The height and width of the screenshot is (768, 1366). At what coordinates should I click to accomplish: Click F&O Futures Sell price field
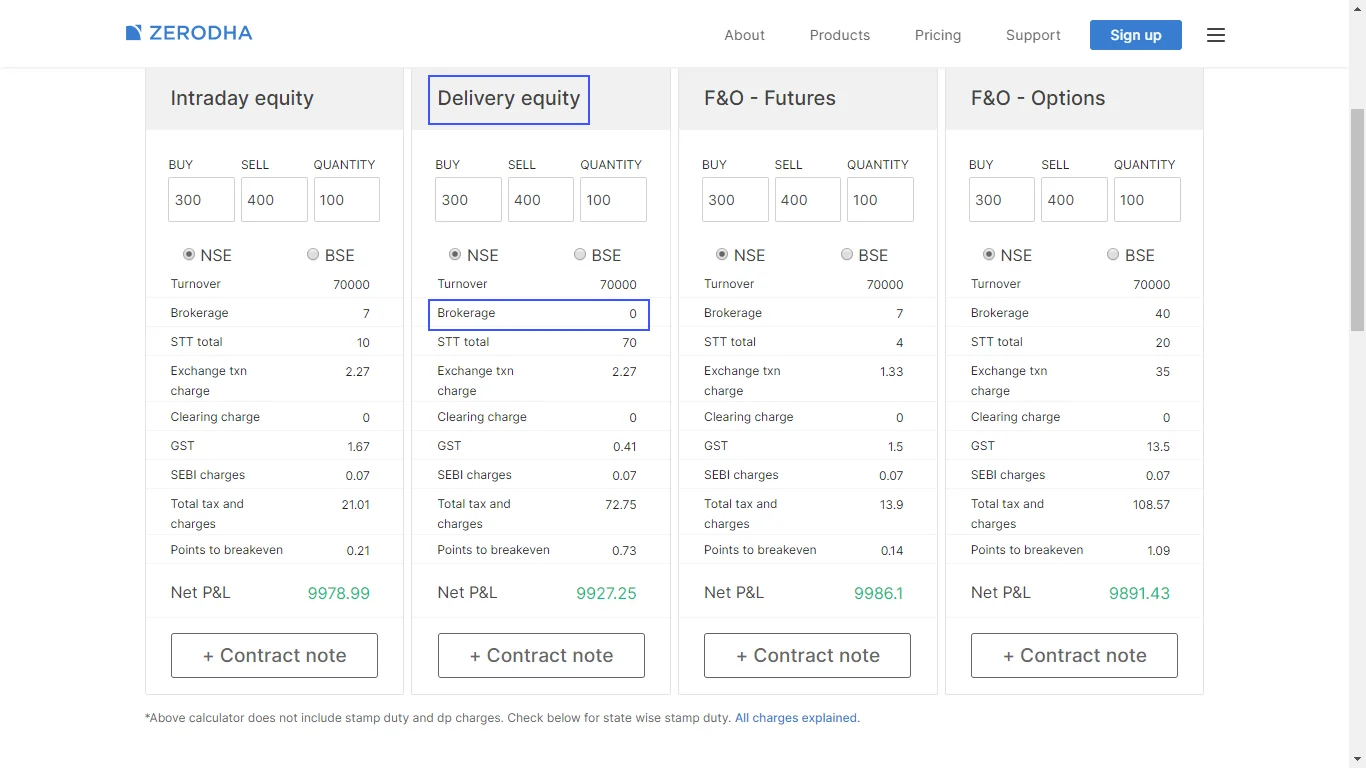click(x=808, y=200)
